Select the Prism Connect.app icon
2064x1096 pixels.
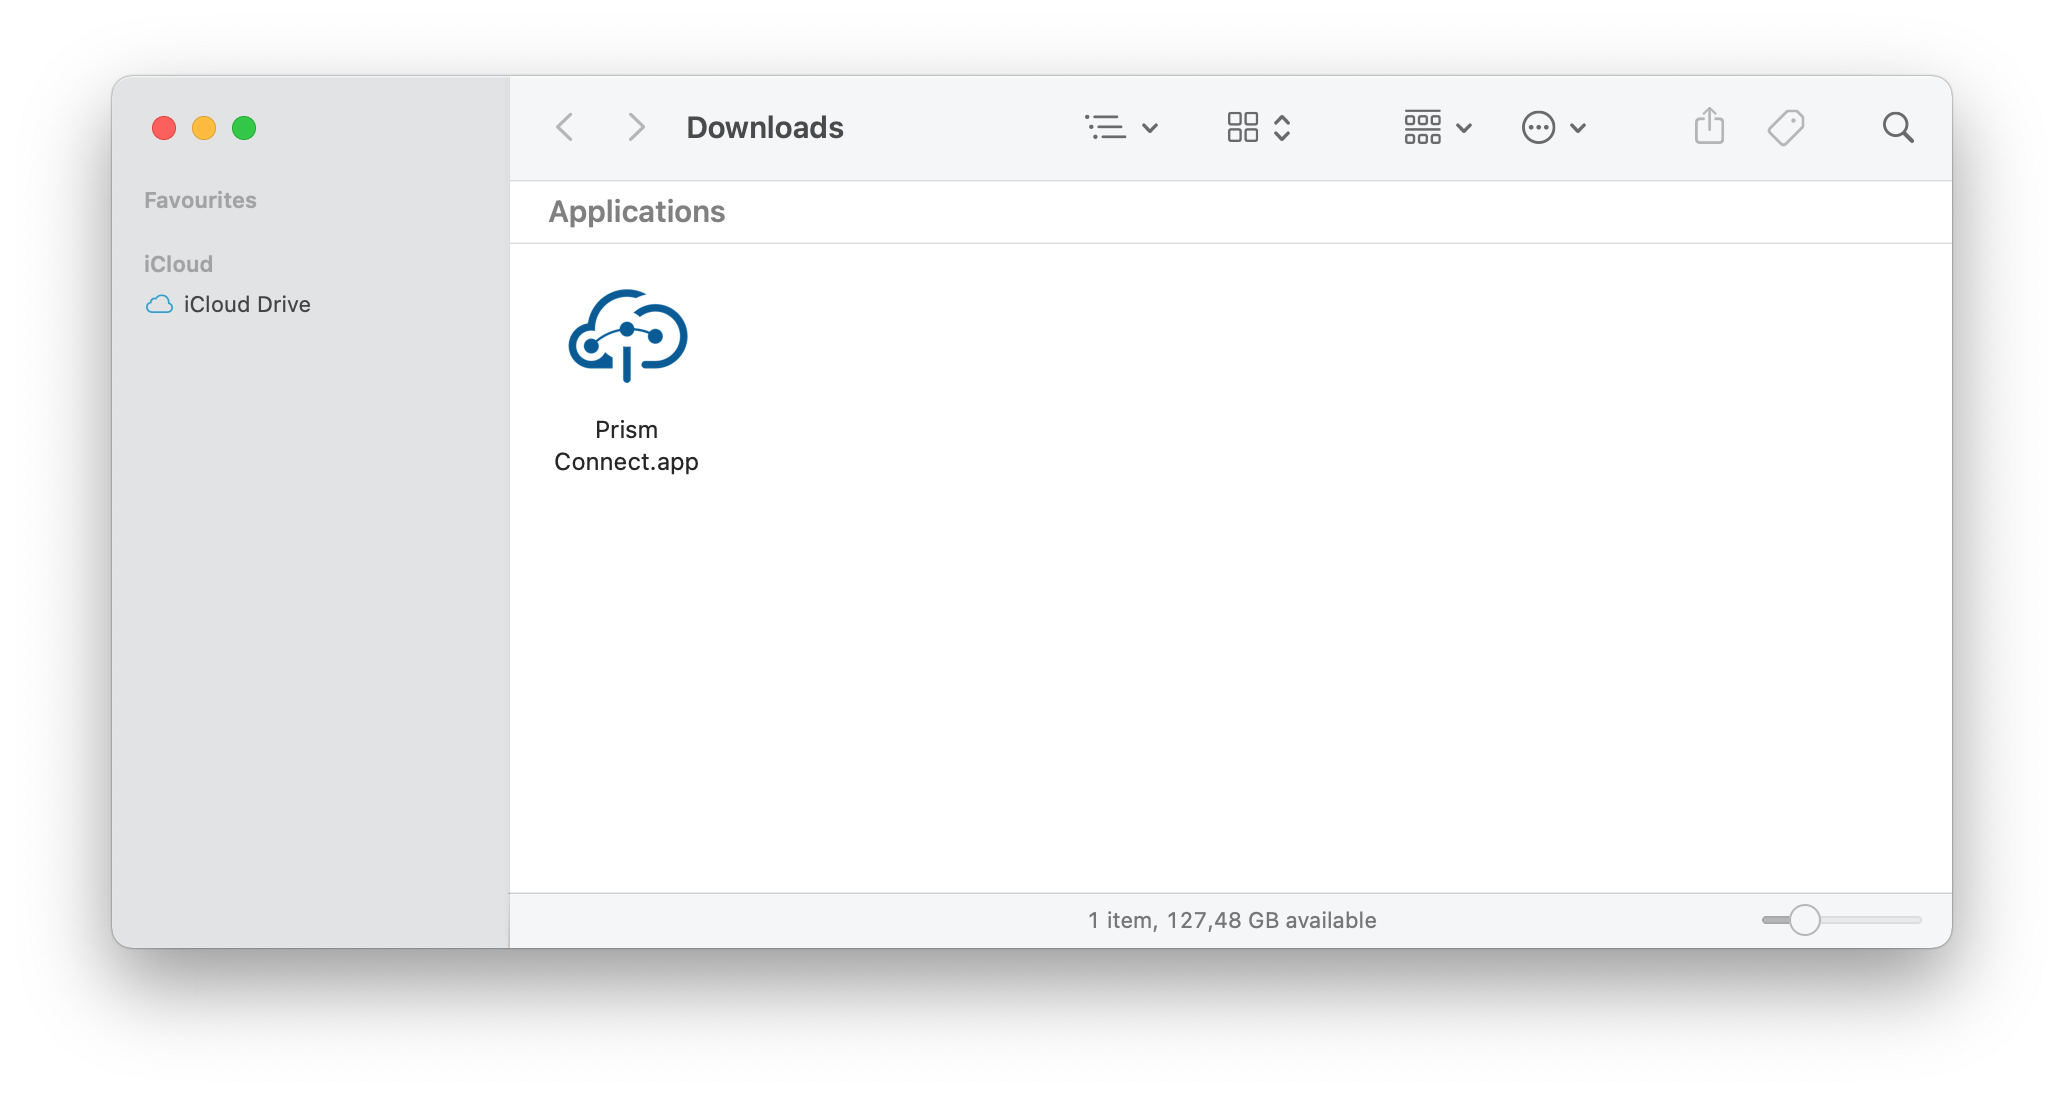(627, 336)
